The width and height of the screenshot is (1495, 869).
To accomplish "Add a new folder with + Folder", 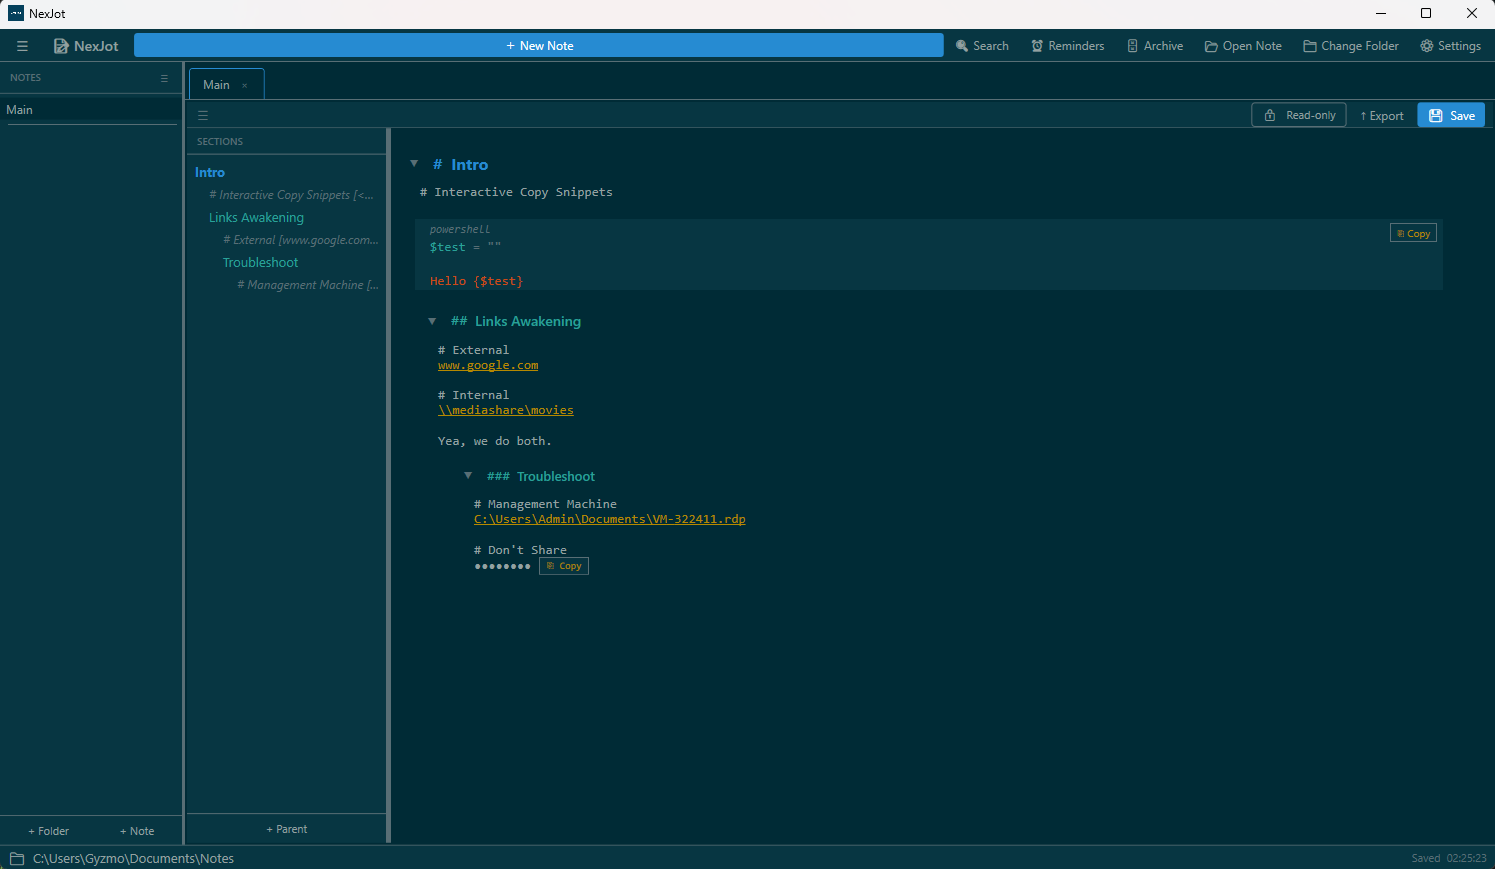I will [48, 831].
